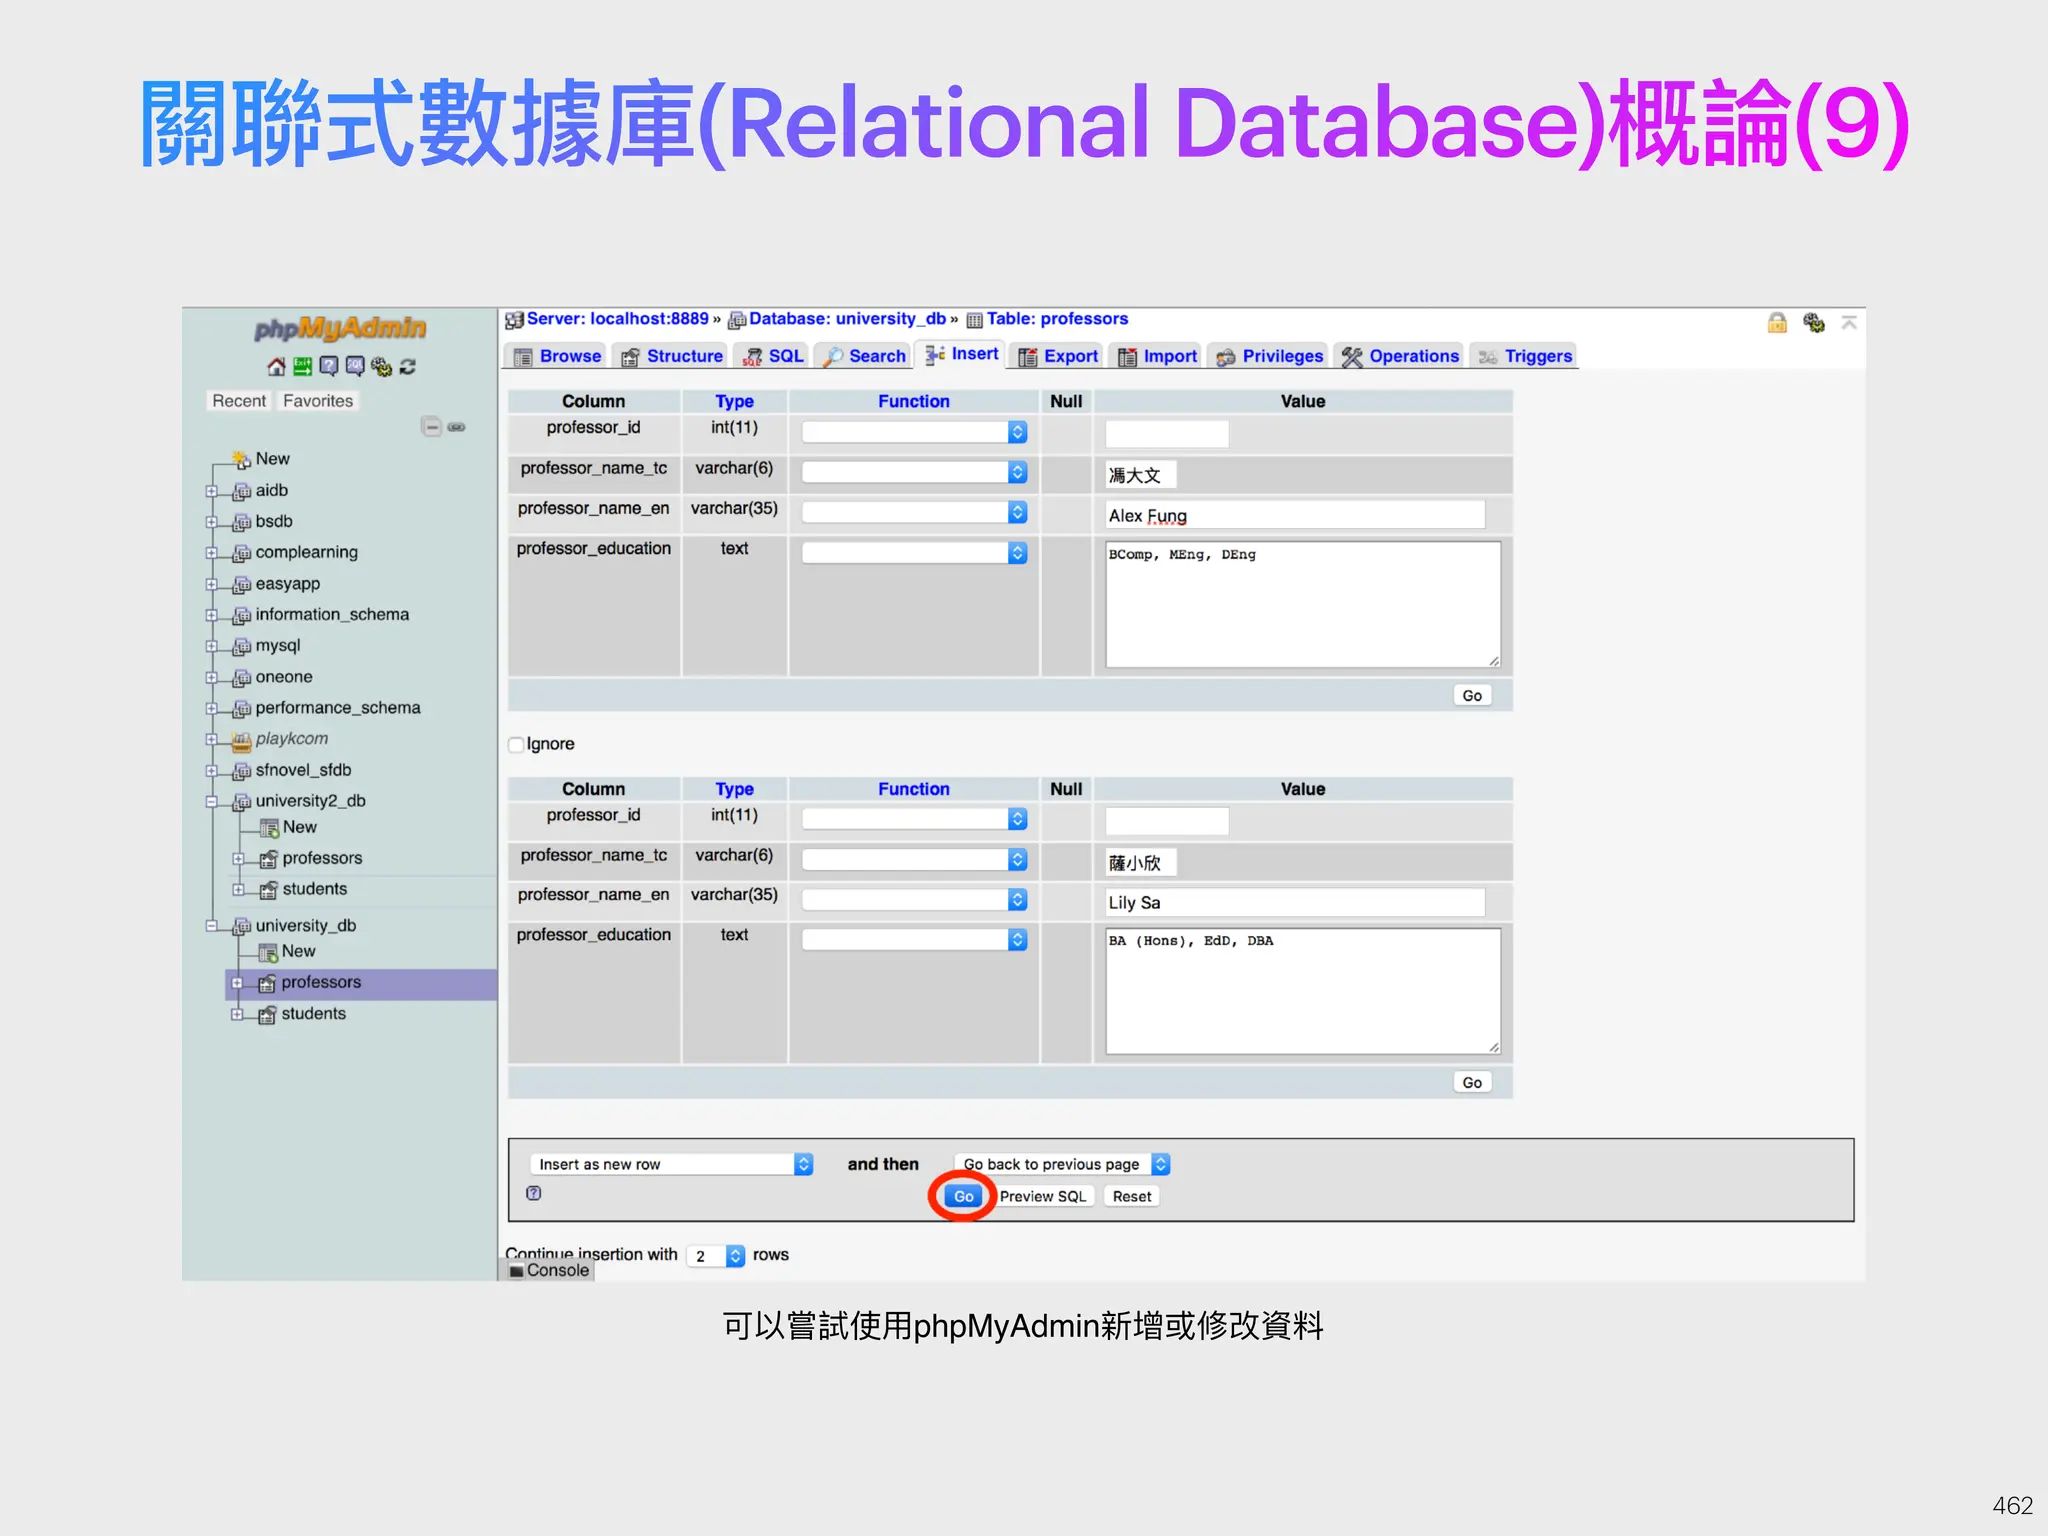The image size is (2048, 1536).
Task: Click the help question mark icon below Insert as new row
Action: coord(534,1193)
